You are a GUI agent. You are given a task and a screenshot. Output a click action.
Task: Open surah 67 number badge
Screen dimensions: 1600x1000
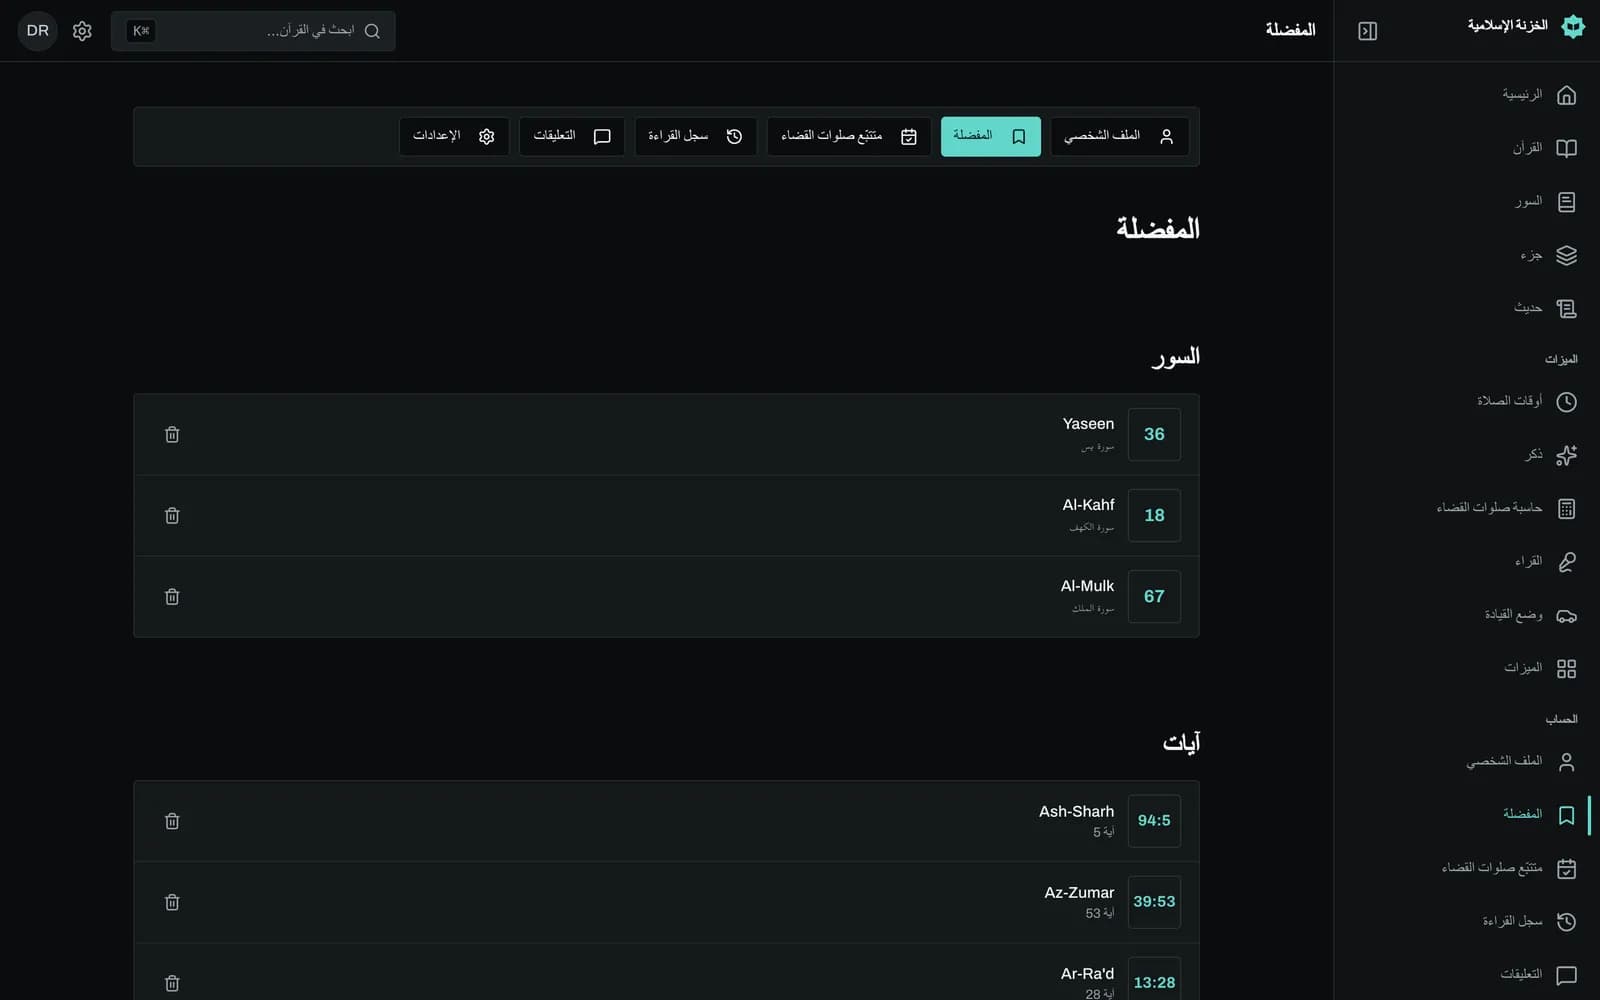(x=1154, y=596)
